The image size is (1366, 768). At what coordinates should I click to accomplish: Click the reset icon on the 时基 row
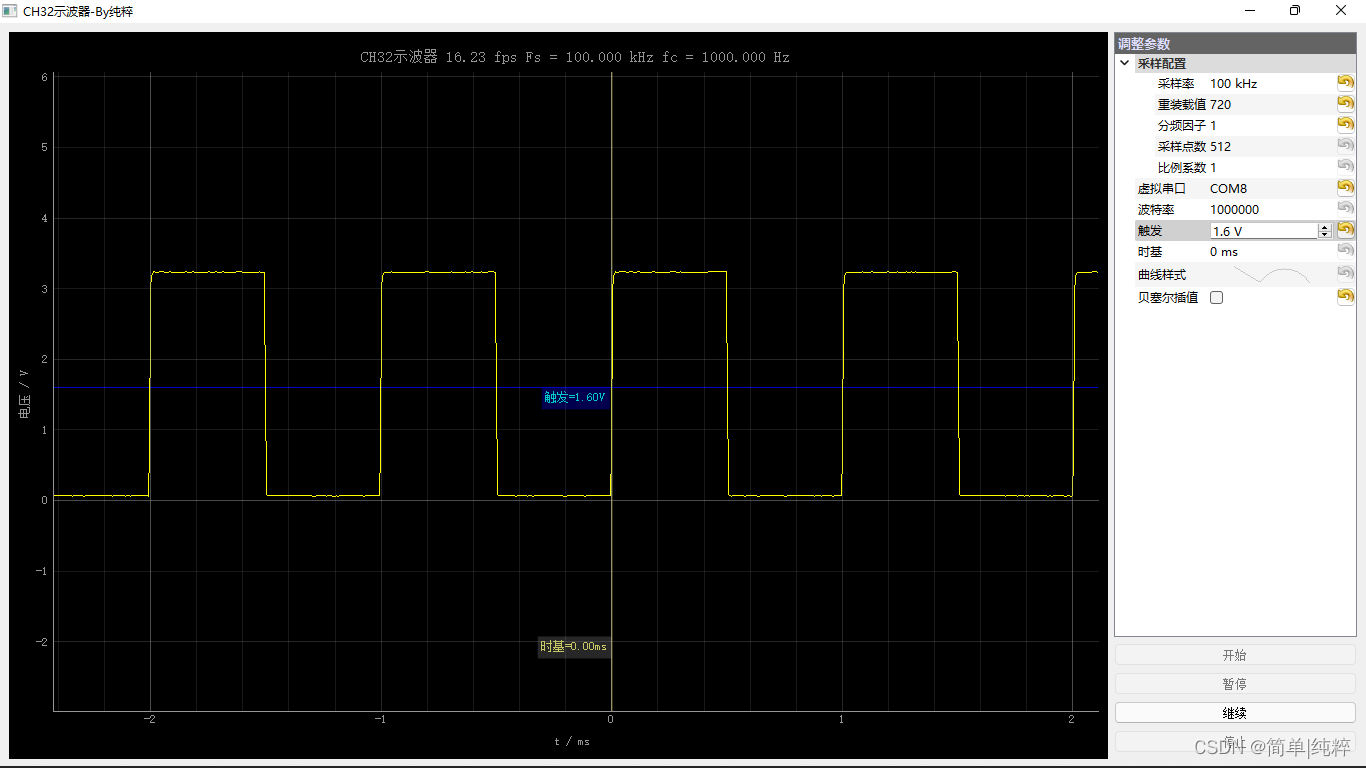[1345, 251]
